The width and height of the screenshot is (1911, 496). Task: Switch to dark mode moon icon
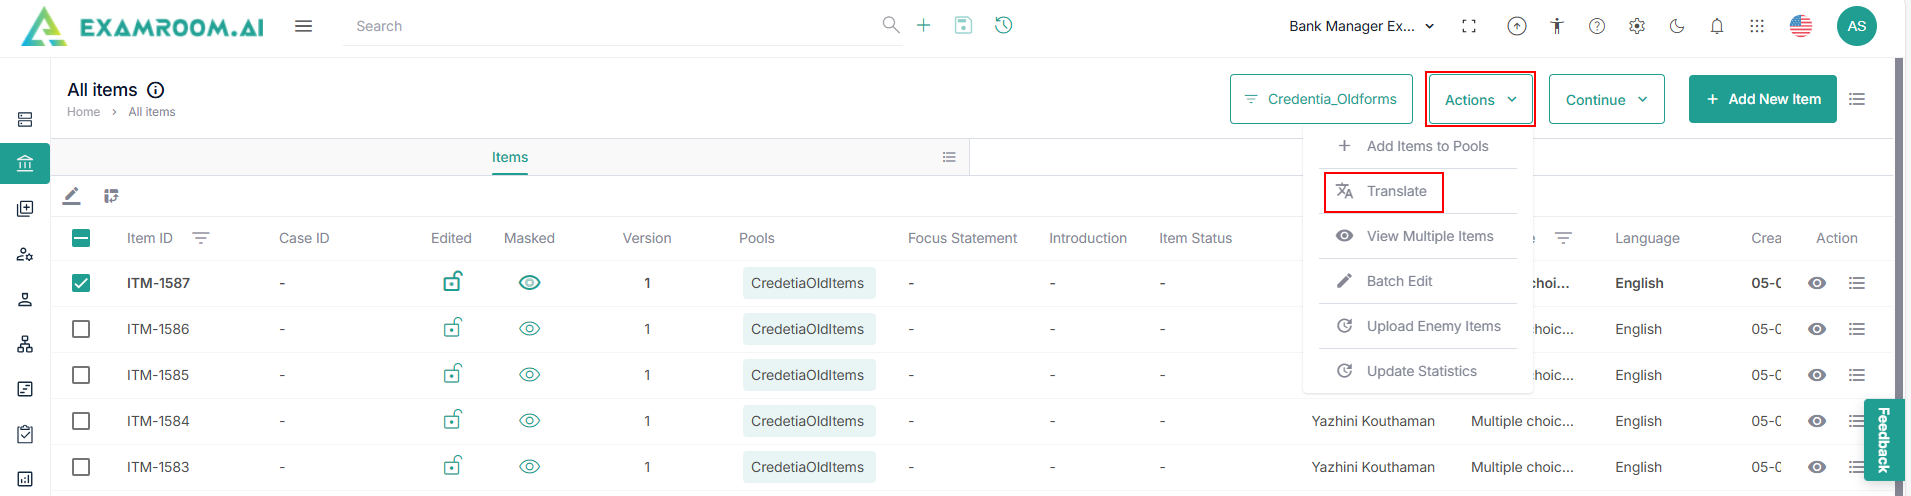[1677, 26]
